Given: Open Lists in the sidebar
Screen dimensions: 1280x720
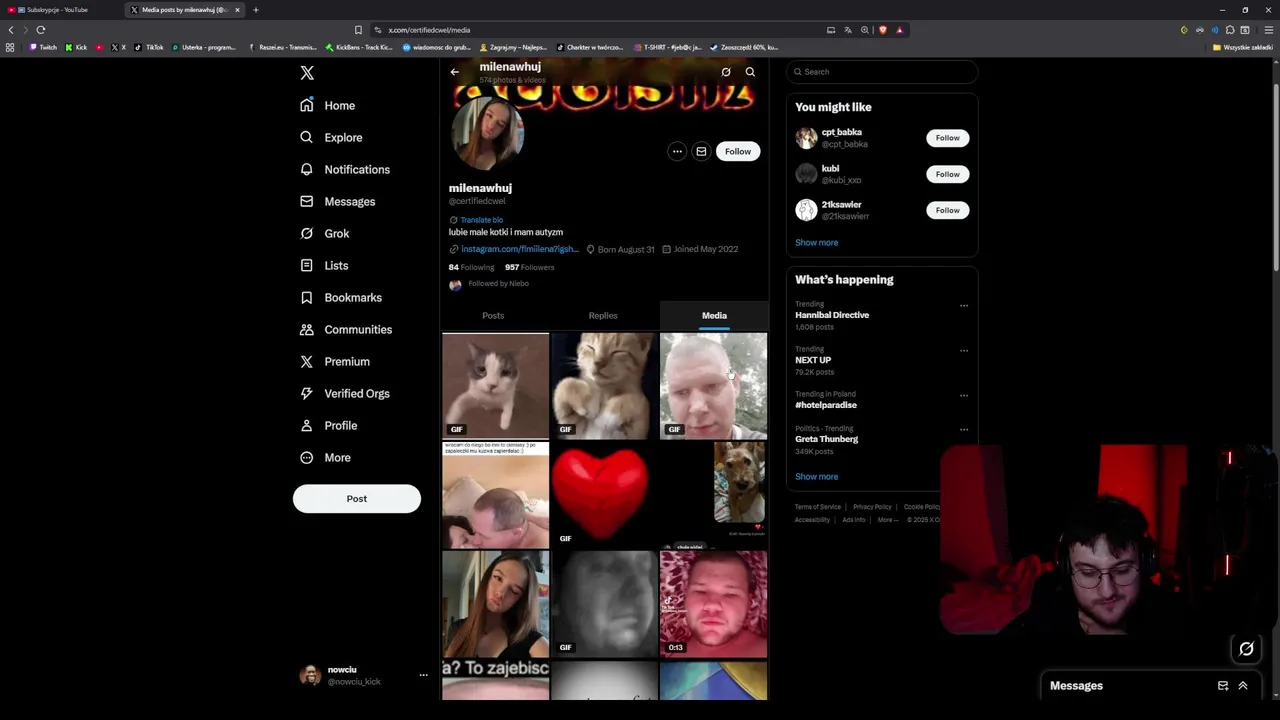Looking at the screenshot, I should coord(324,265).
